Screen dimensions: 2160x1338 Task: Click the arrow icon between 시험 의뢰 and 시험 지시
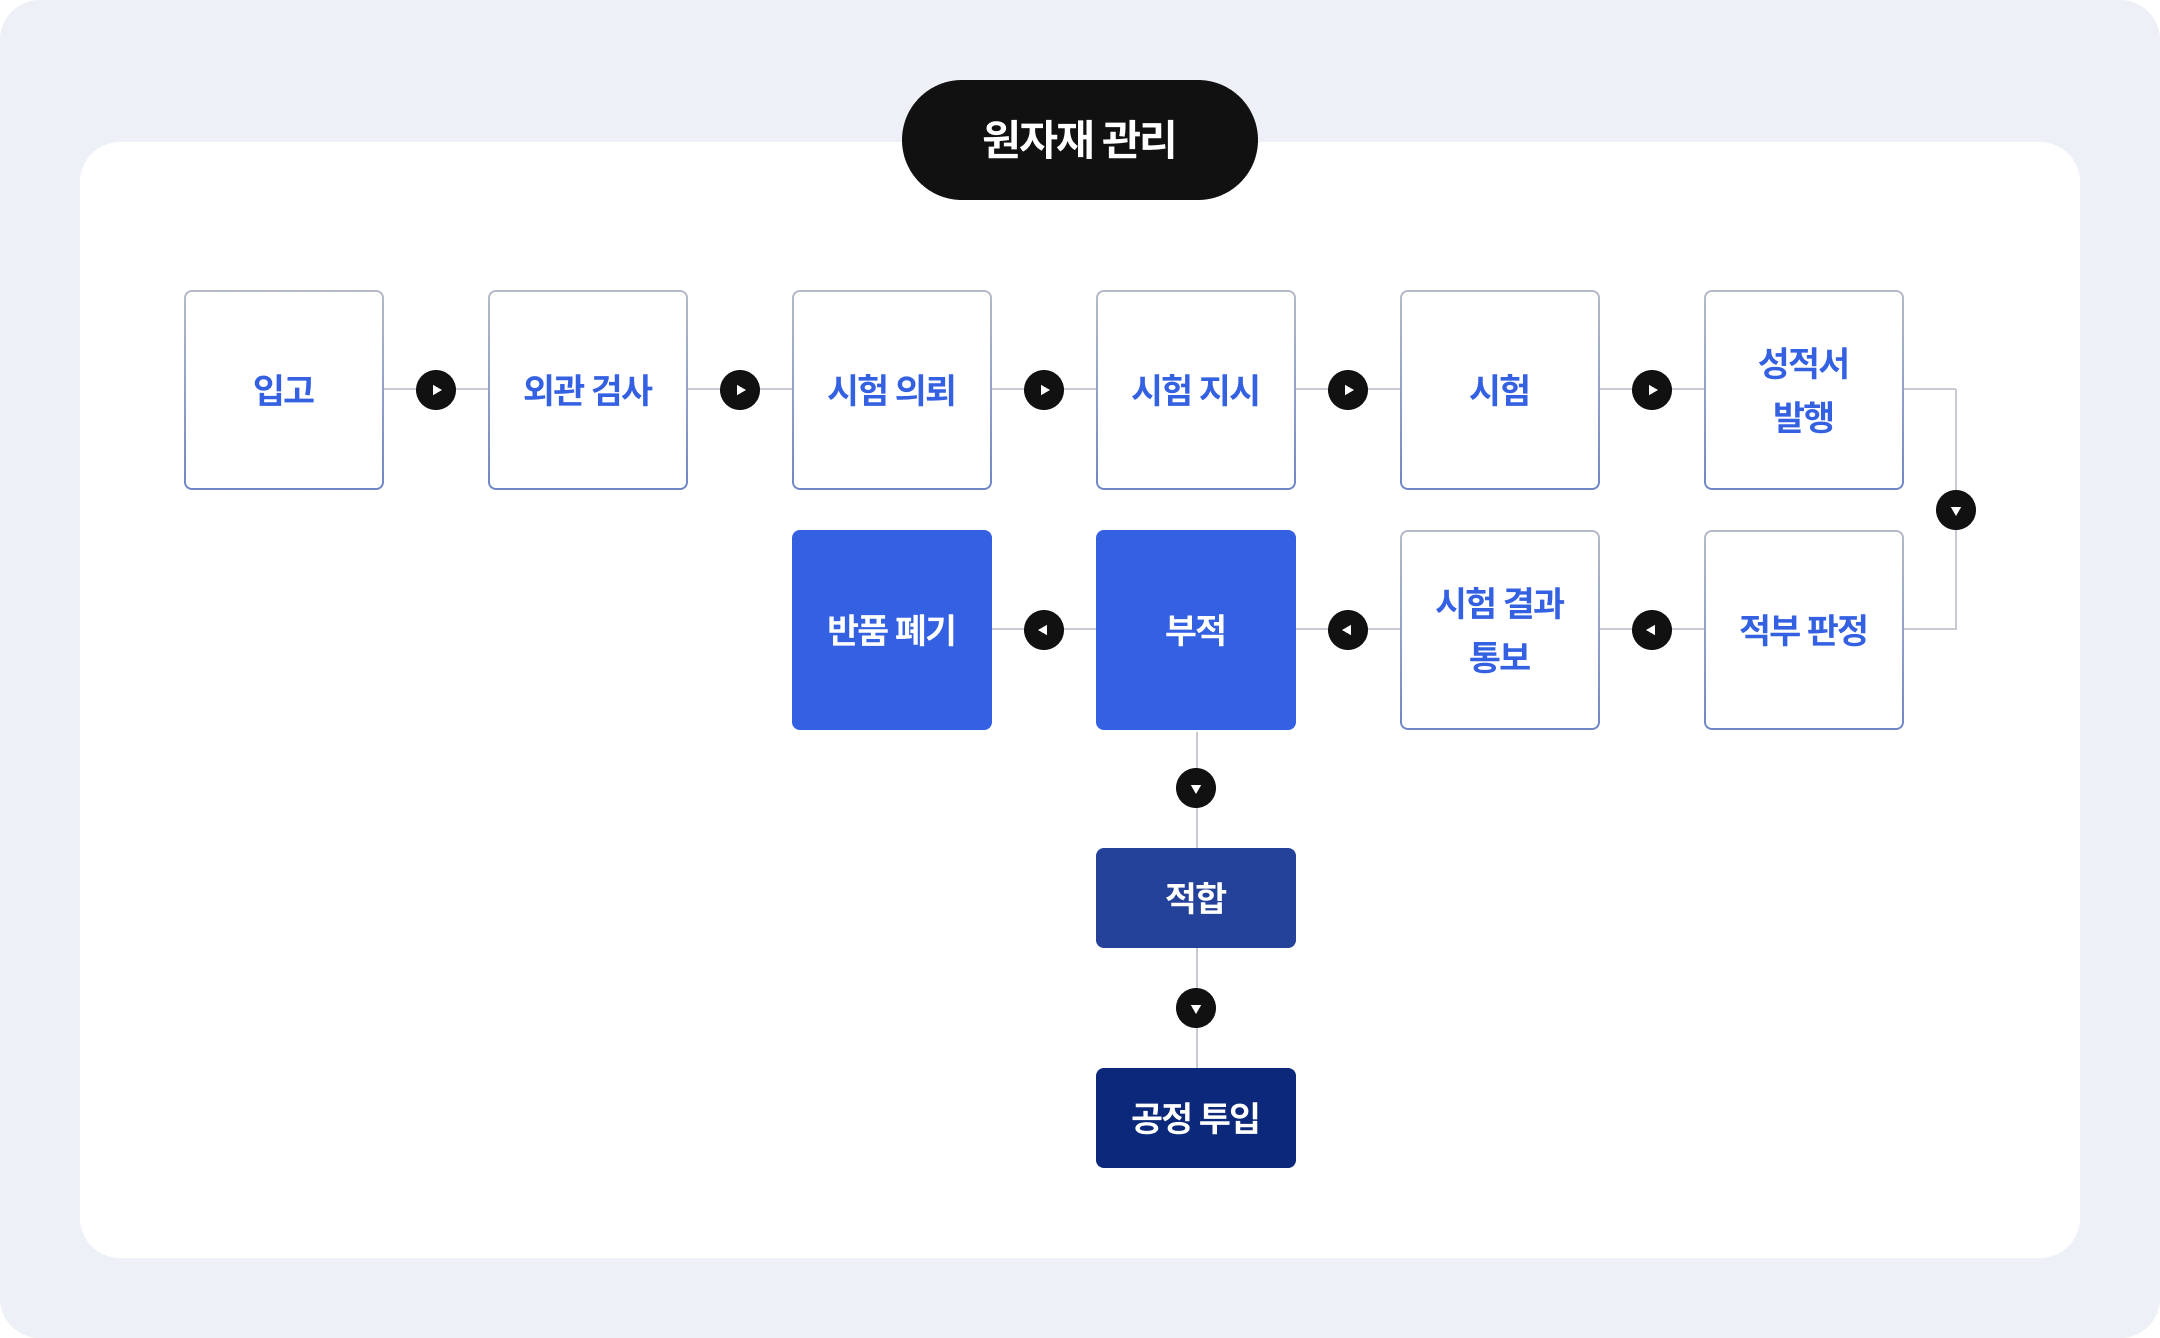point(1044,390)
